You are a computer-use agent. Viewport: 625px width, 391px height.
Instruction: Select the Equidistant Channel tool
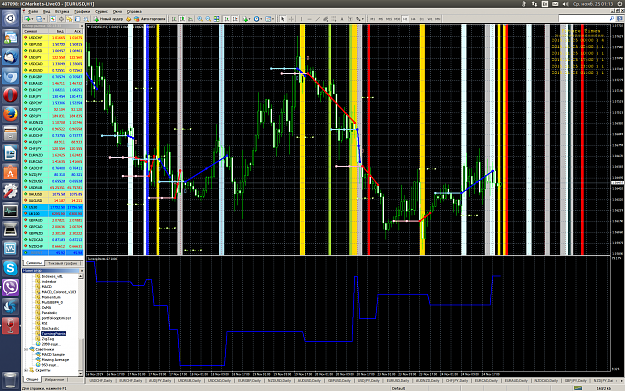point(326,19)
